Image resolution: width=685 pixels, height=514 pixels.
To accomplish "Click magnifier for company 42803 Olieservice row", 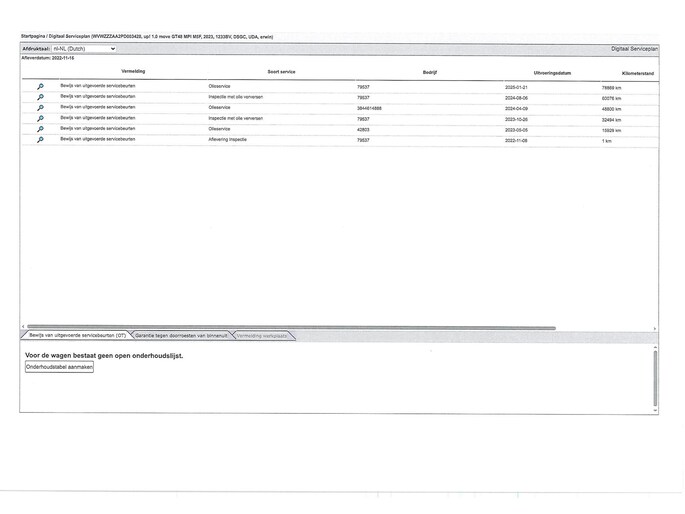I will (40, 129).
